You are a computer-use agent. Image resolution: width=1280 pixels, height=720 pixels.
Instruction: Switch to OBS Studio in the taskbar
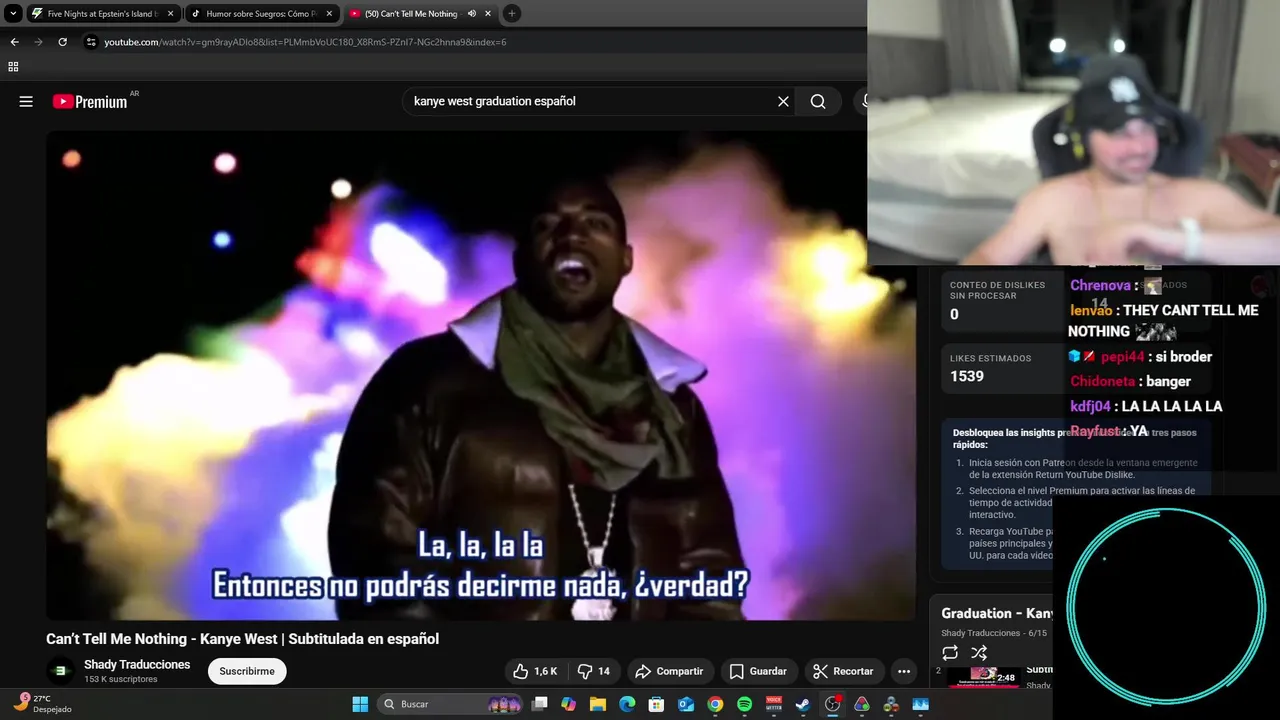[832, 704]
